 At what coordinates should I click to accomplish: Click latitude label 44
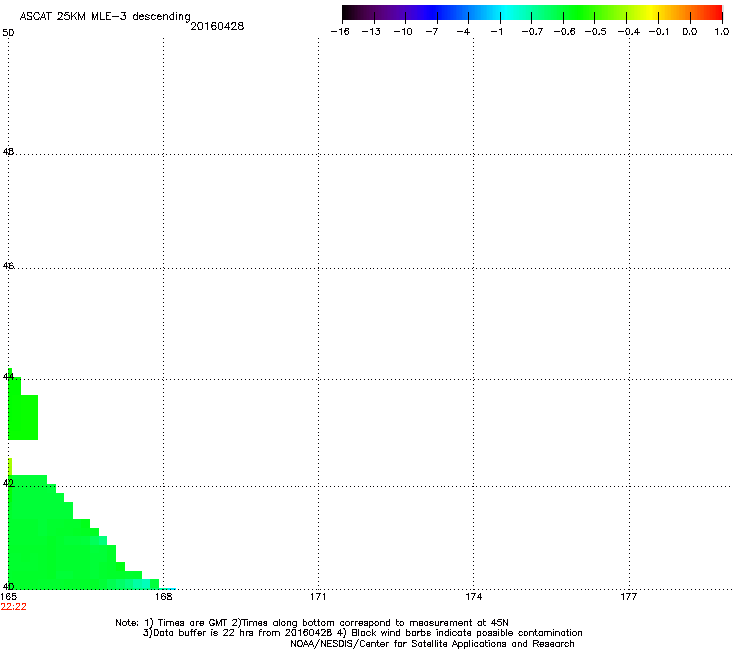8,377
